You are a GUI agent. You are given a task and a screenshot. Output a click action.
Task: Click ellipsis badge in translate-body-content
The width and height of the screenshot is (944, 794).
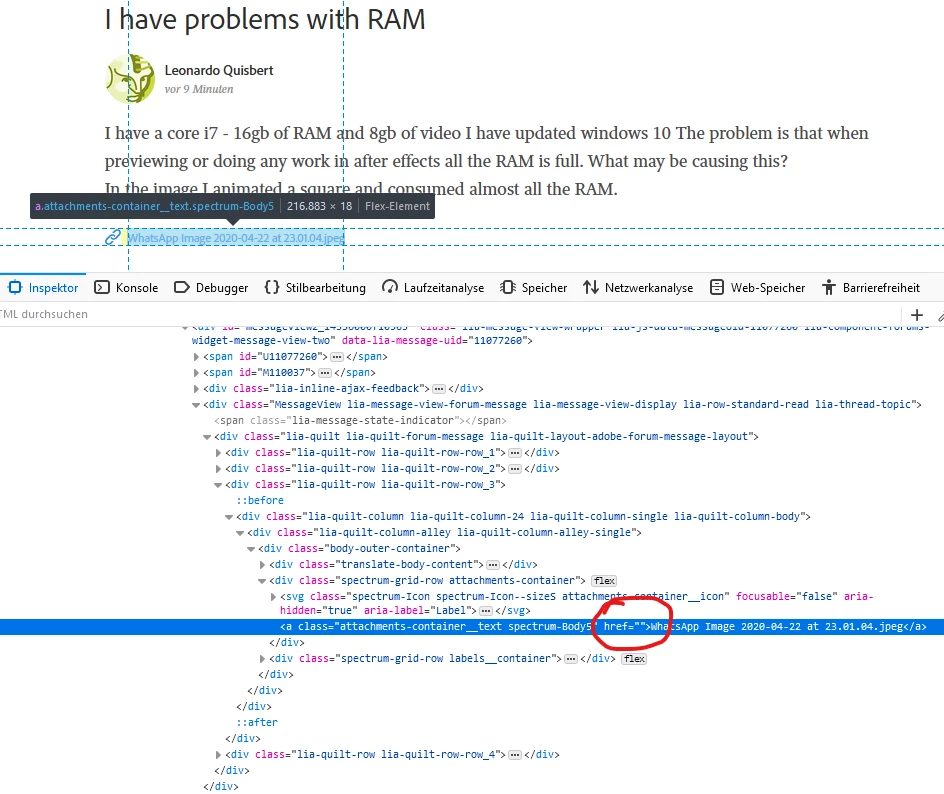[x=493, y=565]
